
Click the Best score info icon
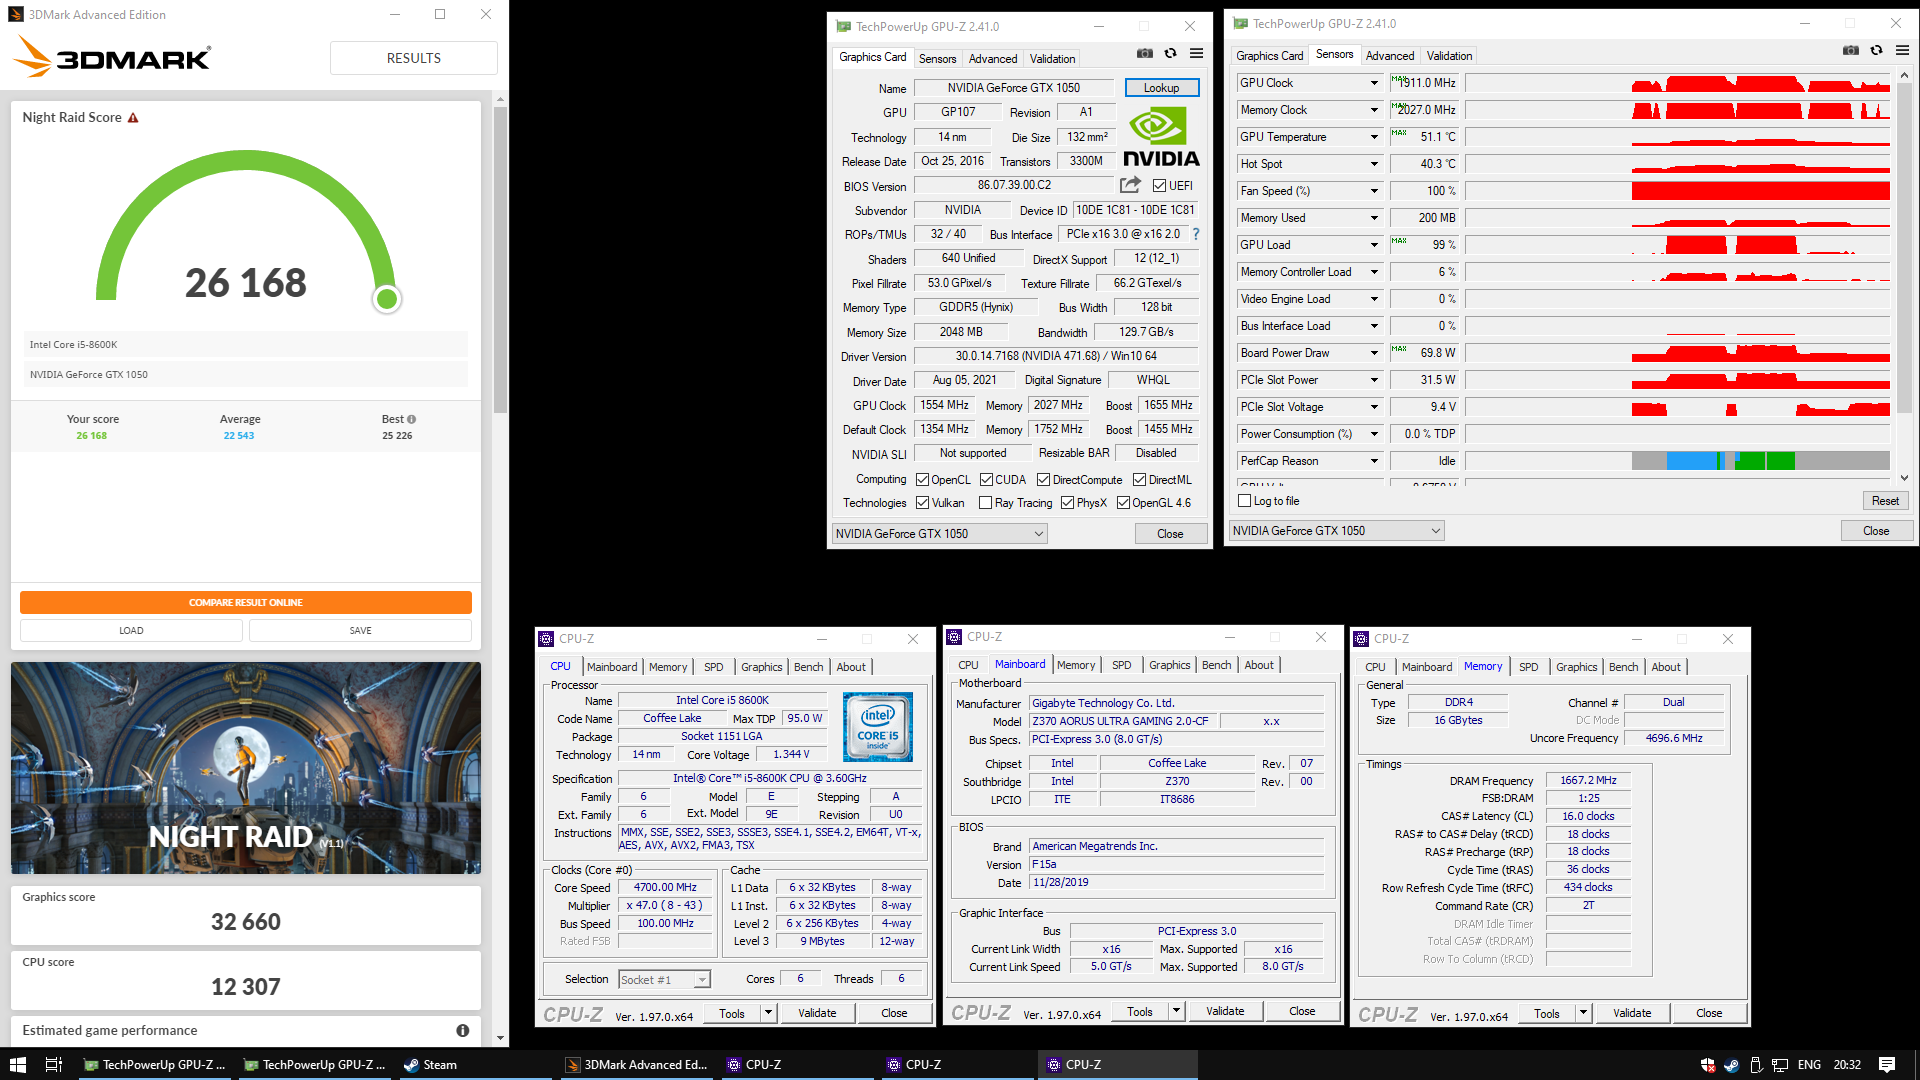pyautogui.click(x=411, y=420)
